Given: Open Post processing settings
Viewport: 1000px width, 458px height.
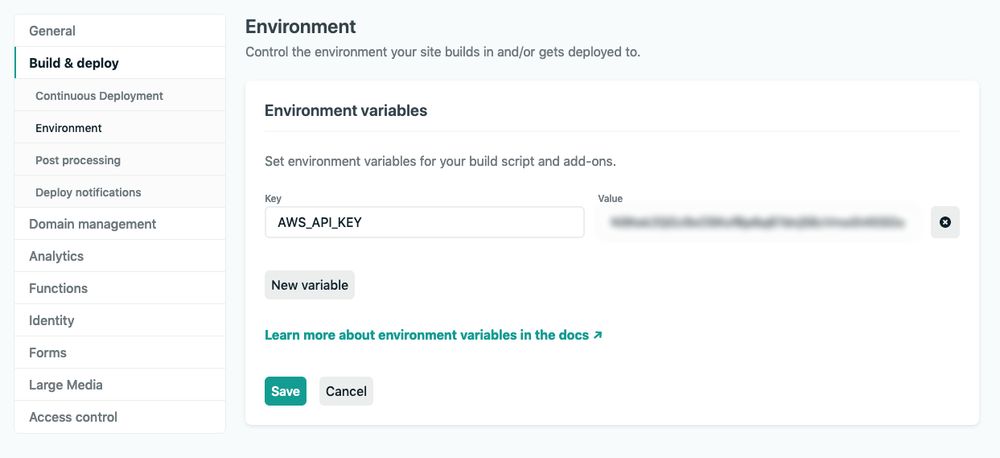Looking at the screenshot, I should click(78, 160).
